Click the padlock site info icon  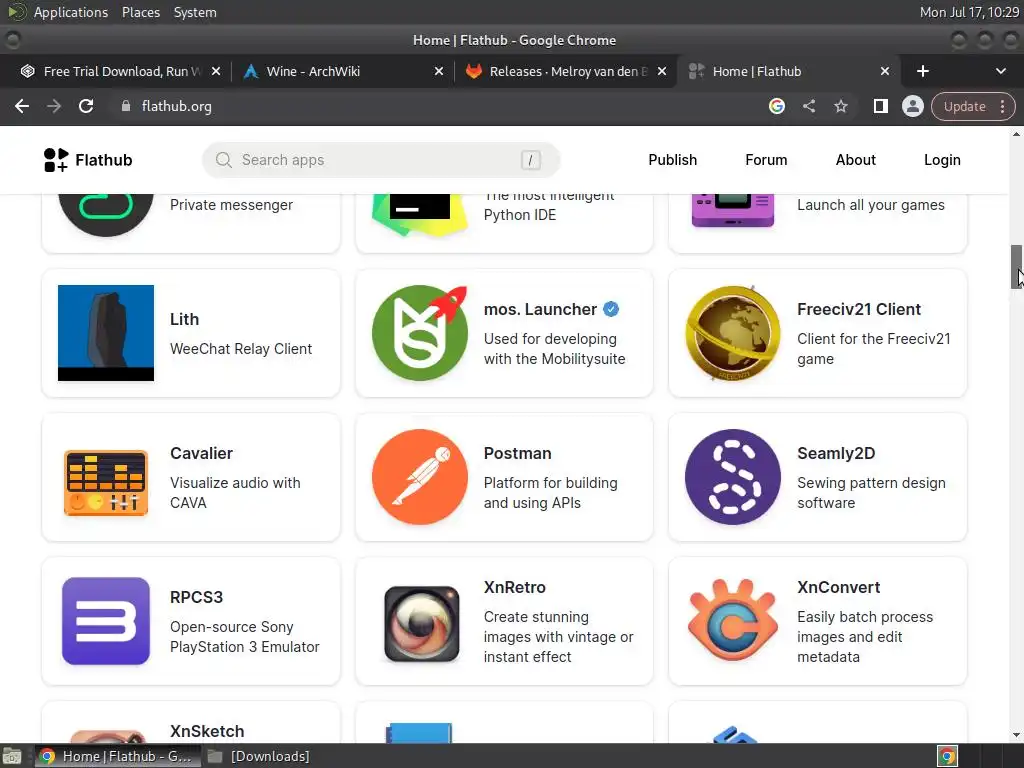(x=126, y=106)
